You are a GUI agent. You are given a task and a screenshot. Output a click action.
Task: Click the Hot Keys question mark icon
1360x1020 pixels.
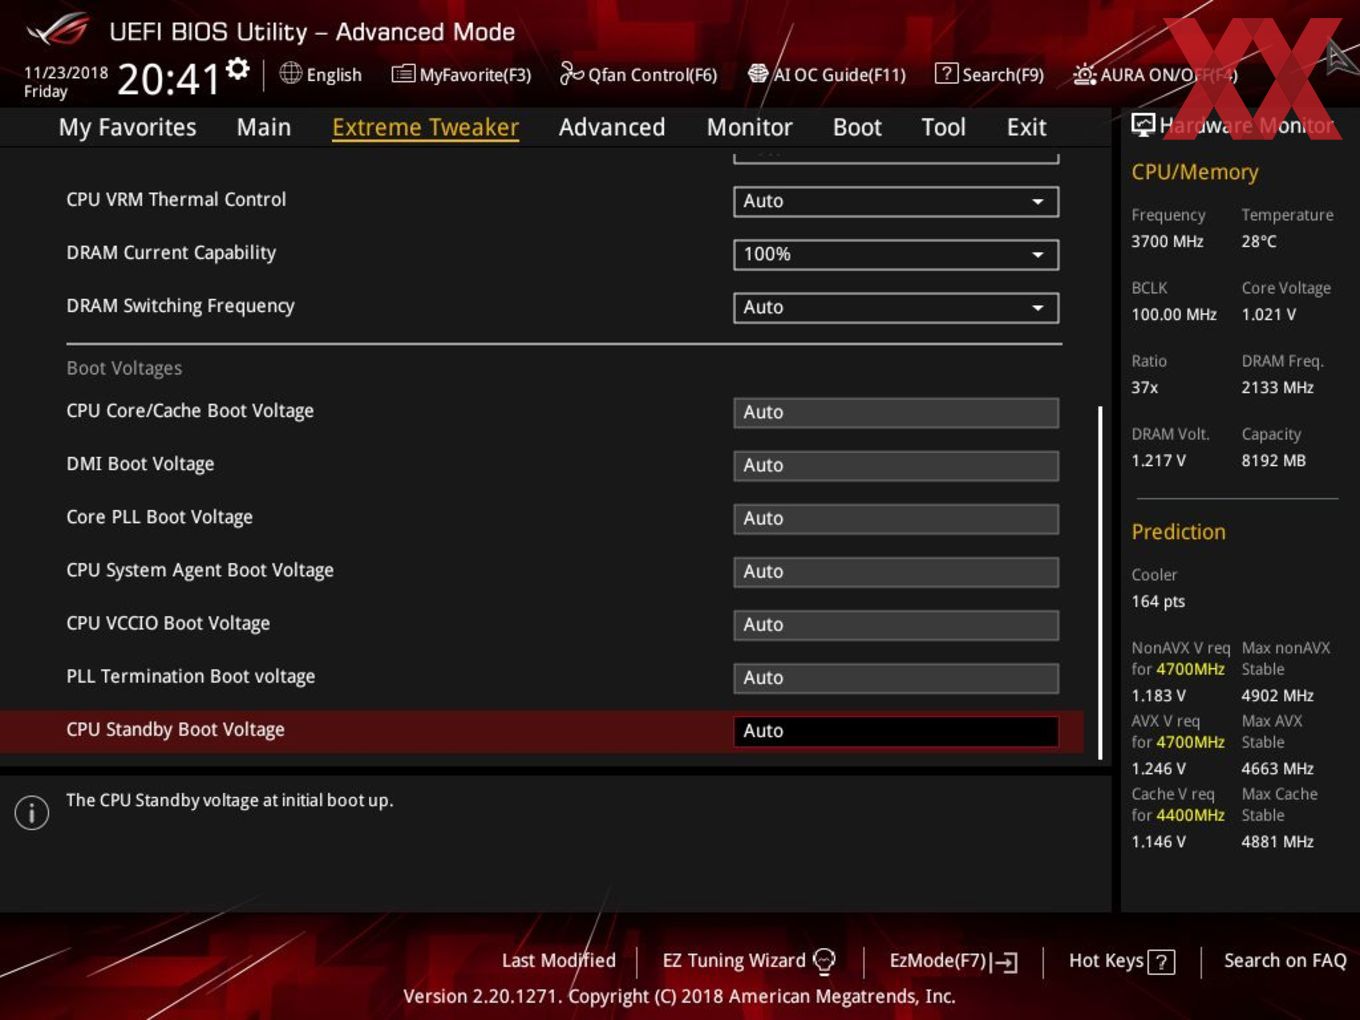(1161, 962)
